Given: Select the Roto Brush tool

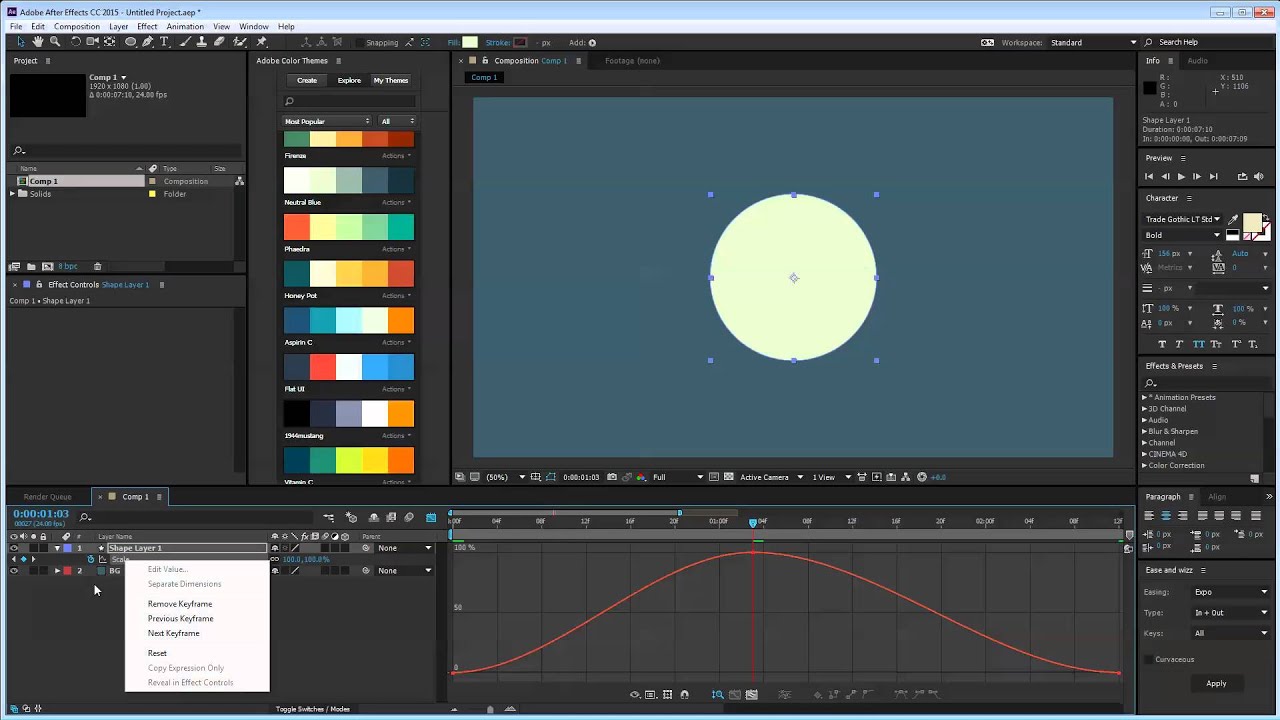Looking at the screenshot, I should click(240, 42).
